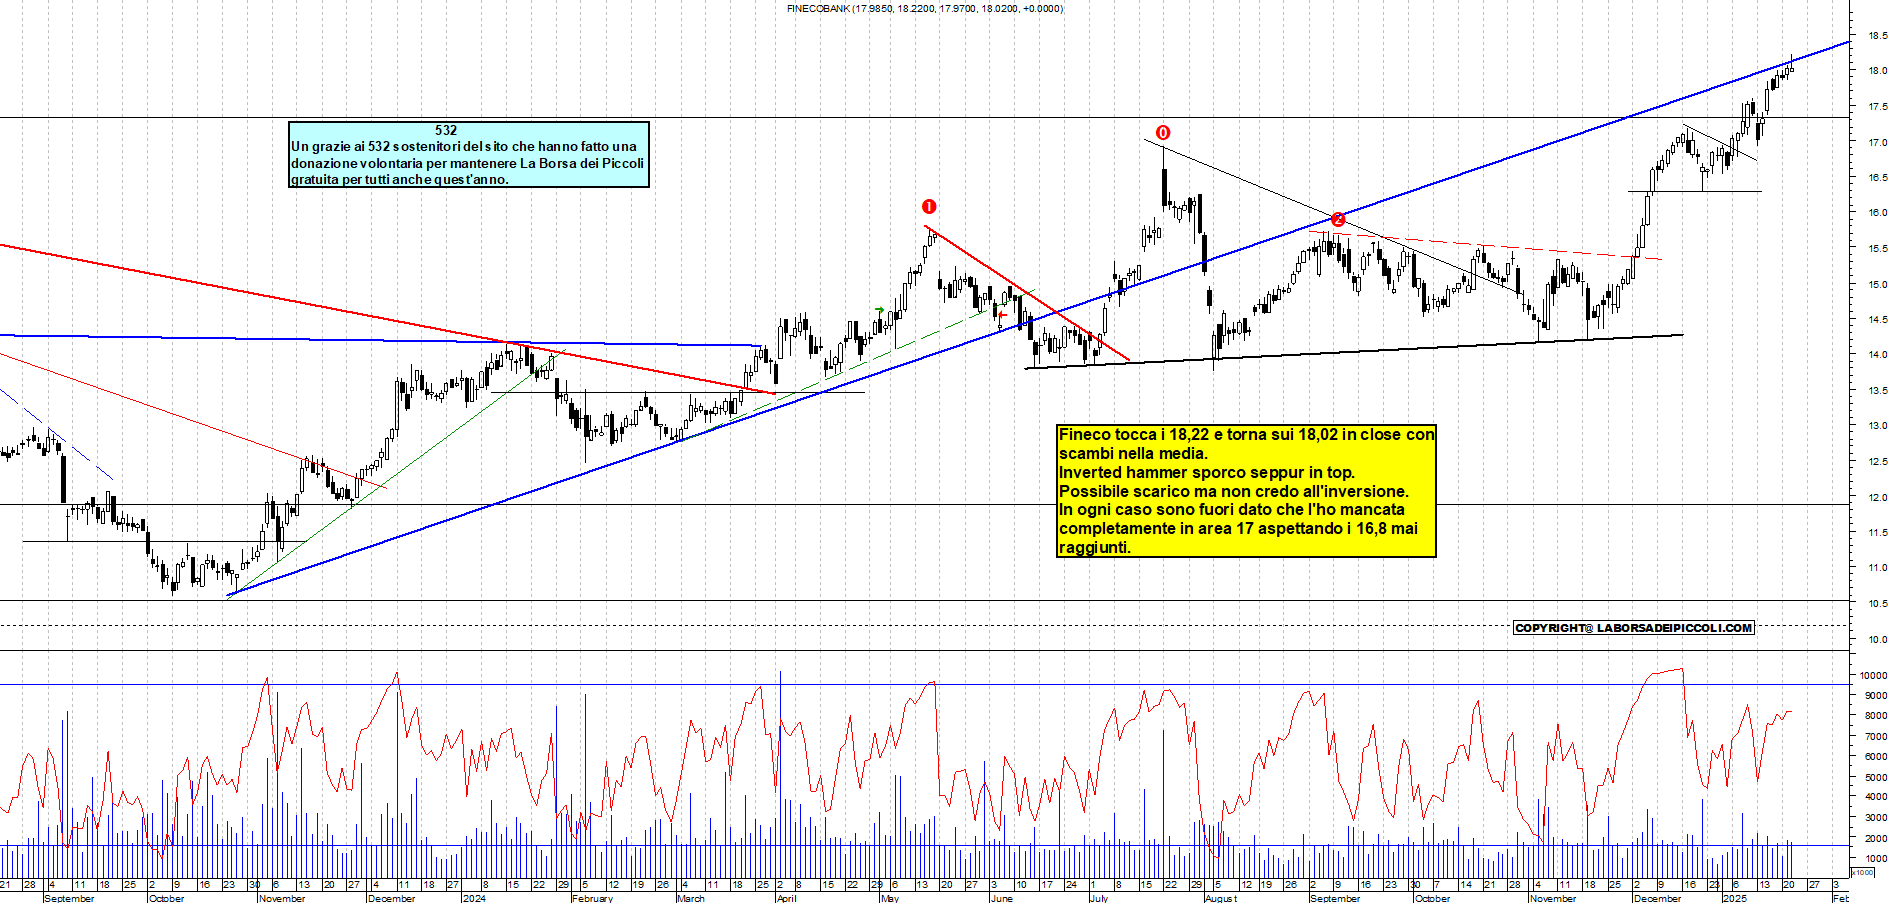1890x903 pixels.
Task: Select the word 'raggiunti.' in the yellow note
Action: (1095, 548)
